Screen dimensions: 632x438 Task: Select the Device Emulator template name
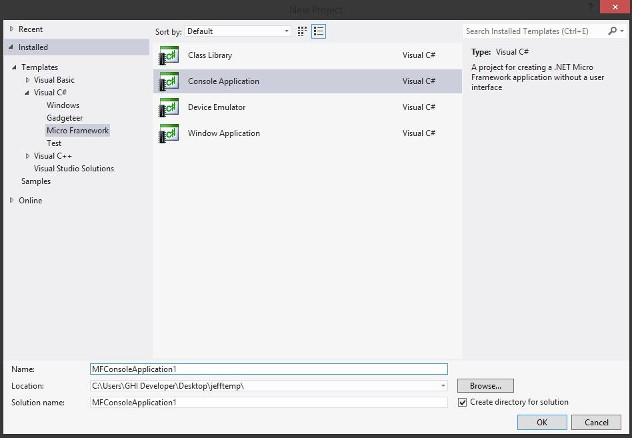[216, 107]
